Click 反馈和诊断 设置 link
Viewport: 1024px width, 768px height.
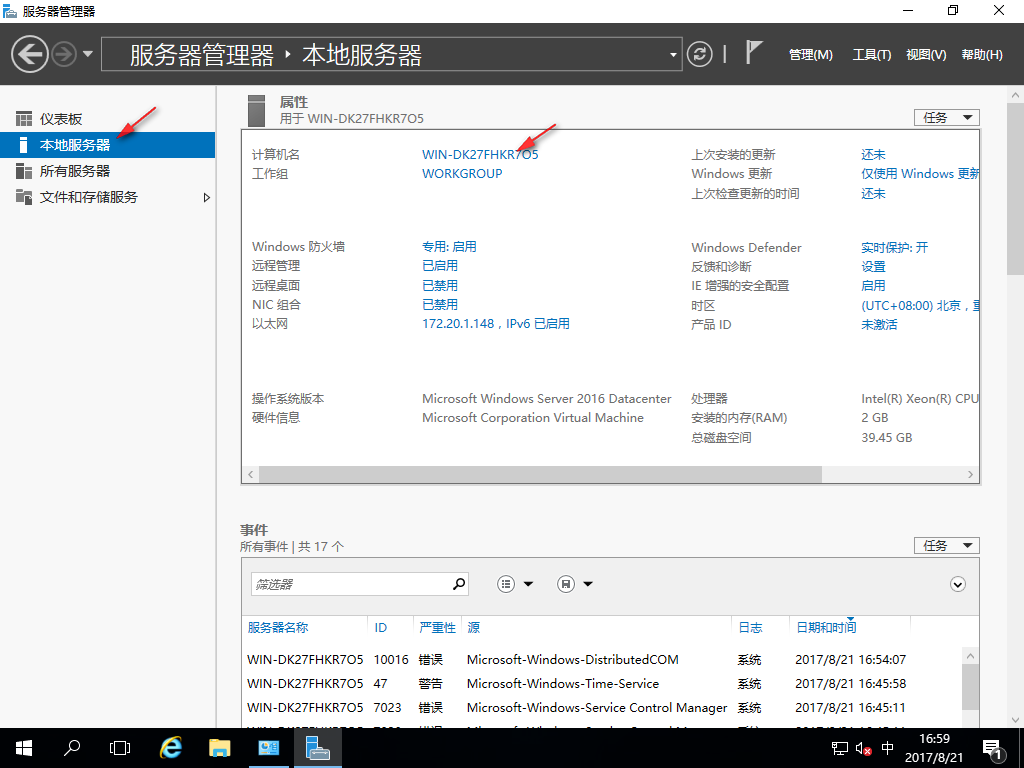873,266
